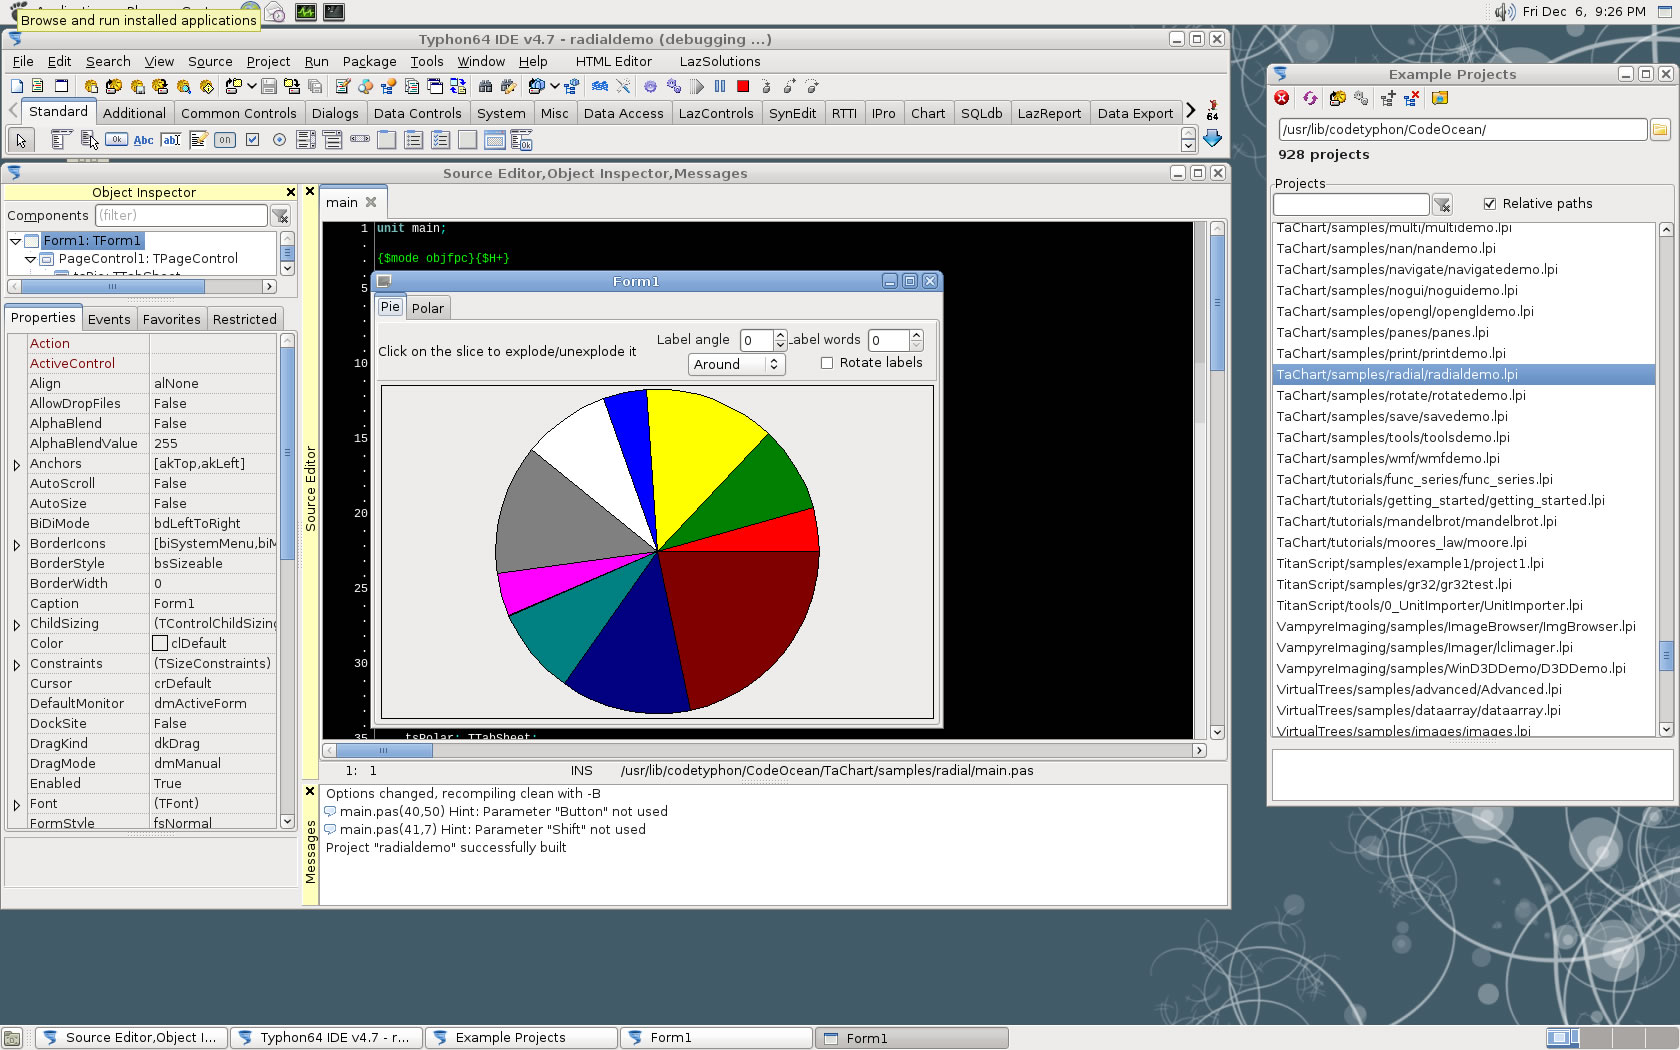Pick the TButton (Ok) palette component
The image size is (1680, 1050).
(x=117, y=140)
